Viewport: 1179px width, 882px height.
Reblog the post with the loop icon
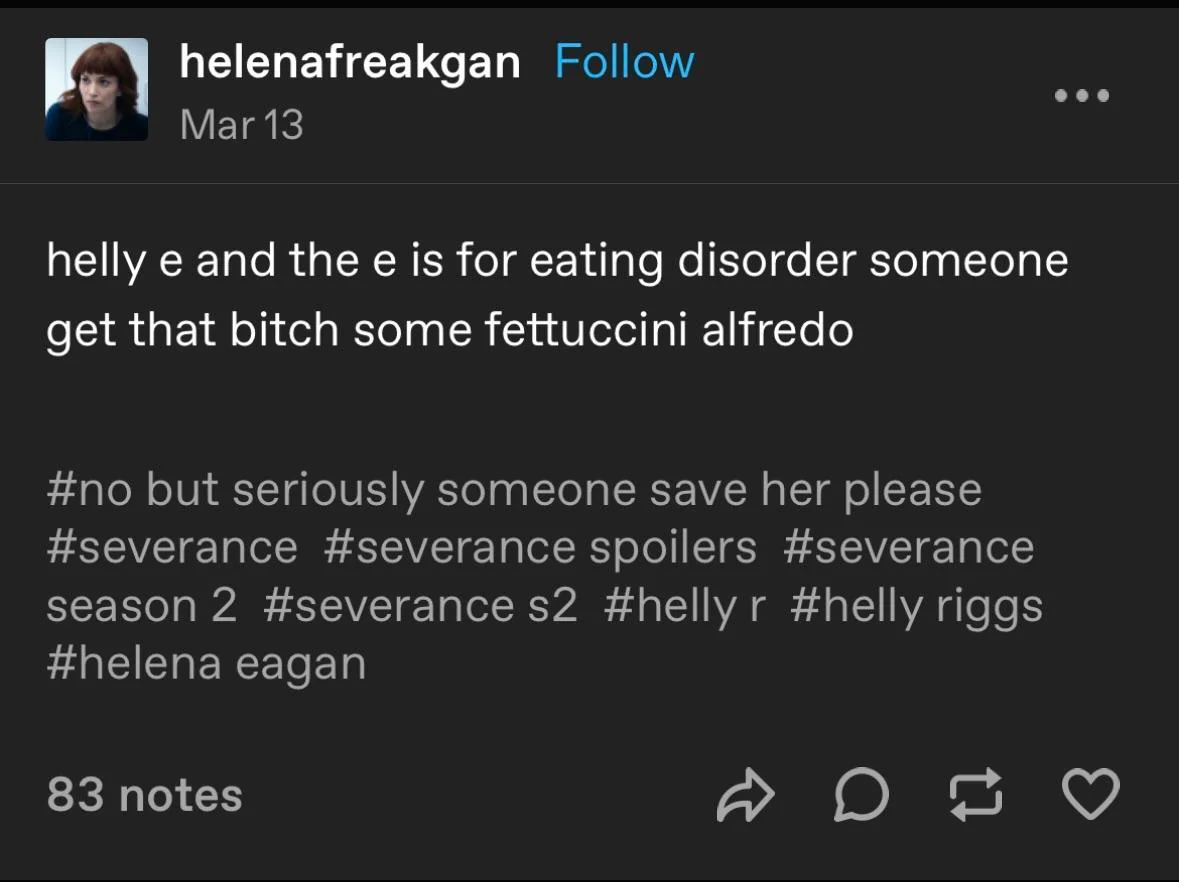[976, 794]
